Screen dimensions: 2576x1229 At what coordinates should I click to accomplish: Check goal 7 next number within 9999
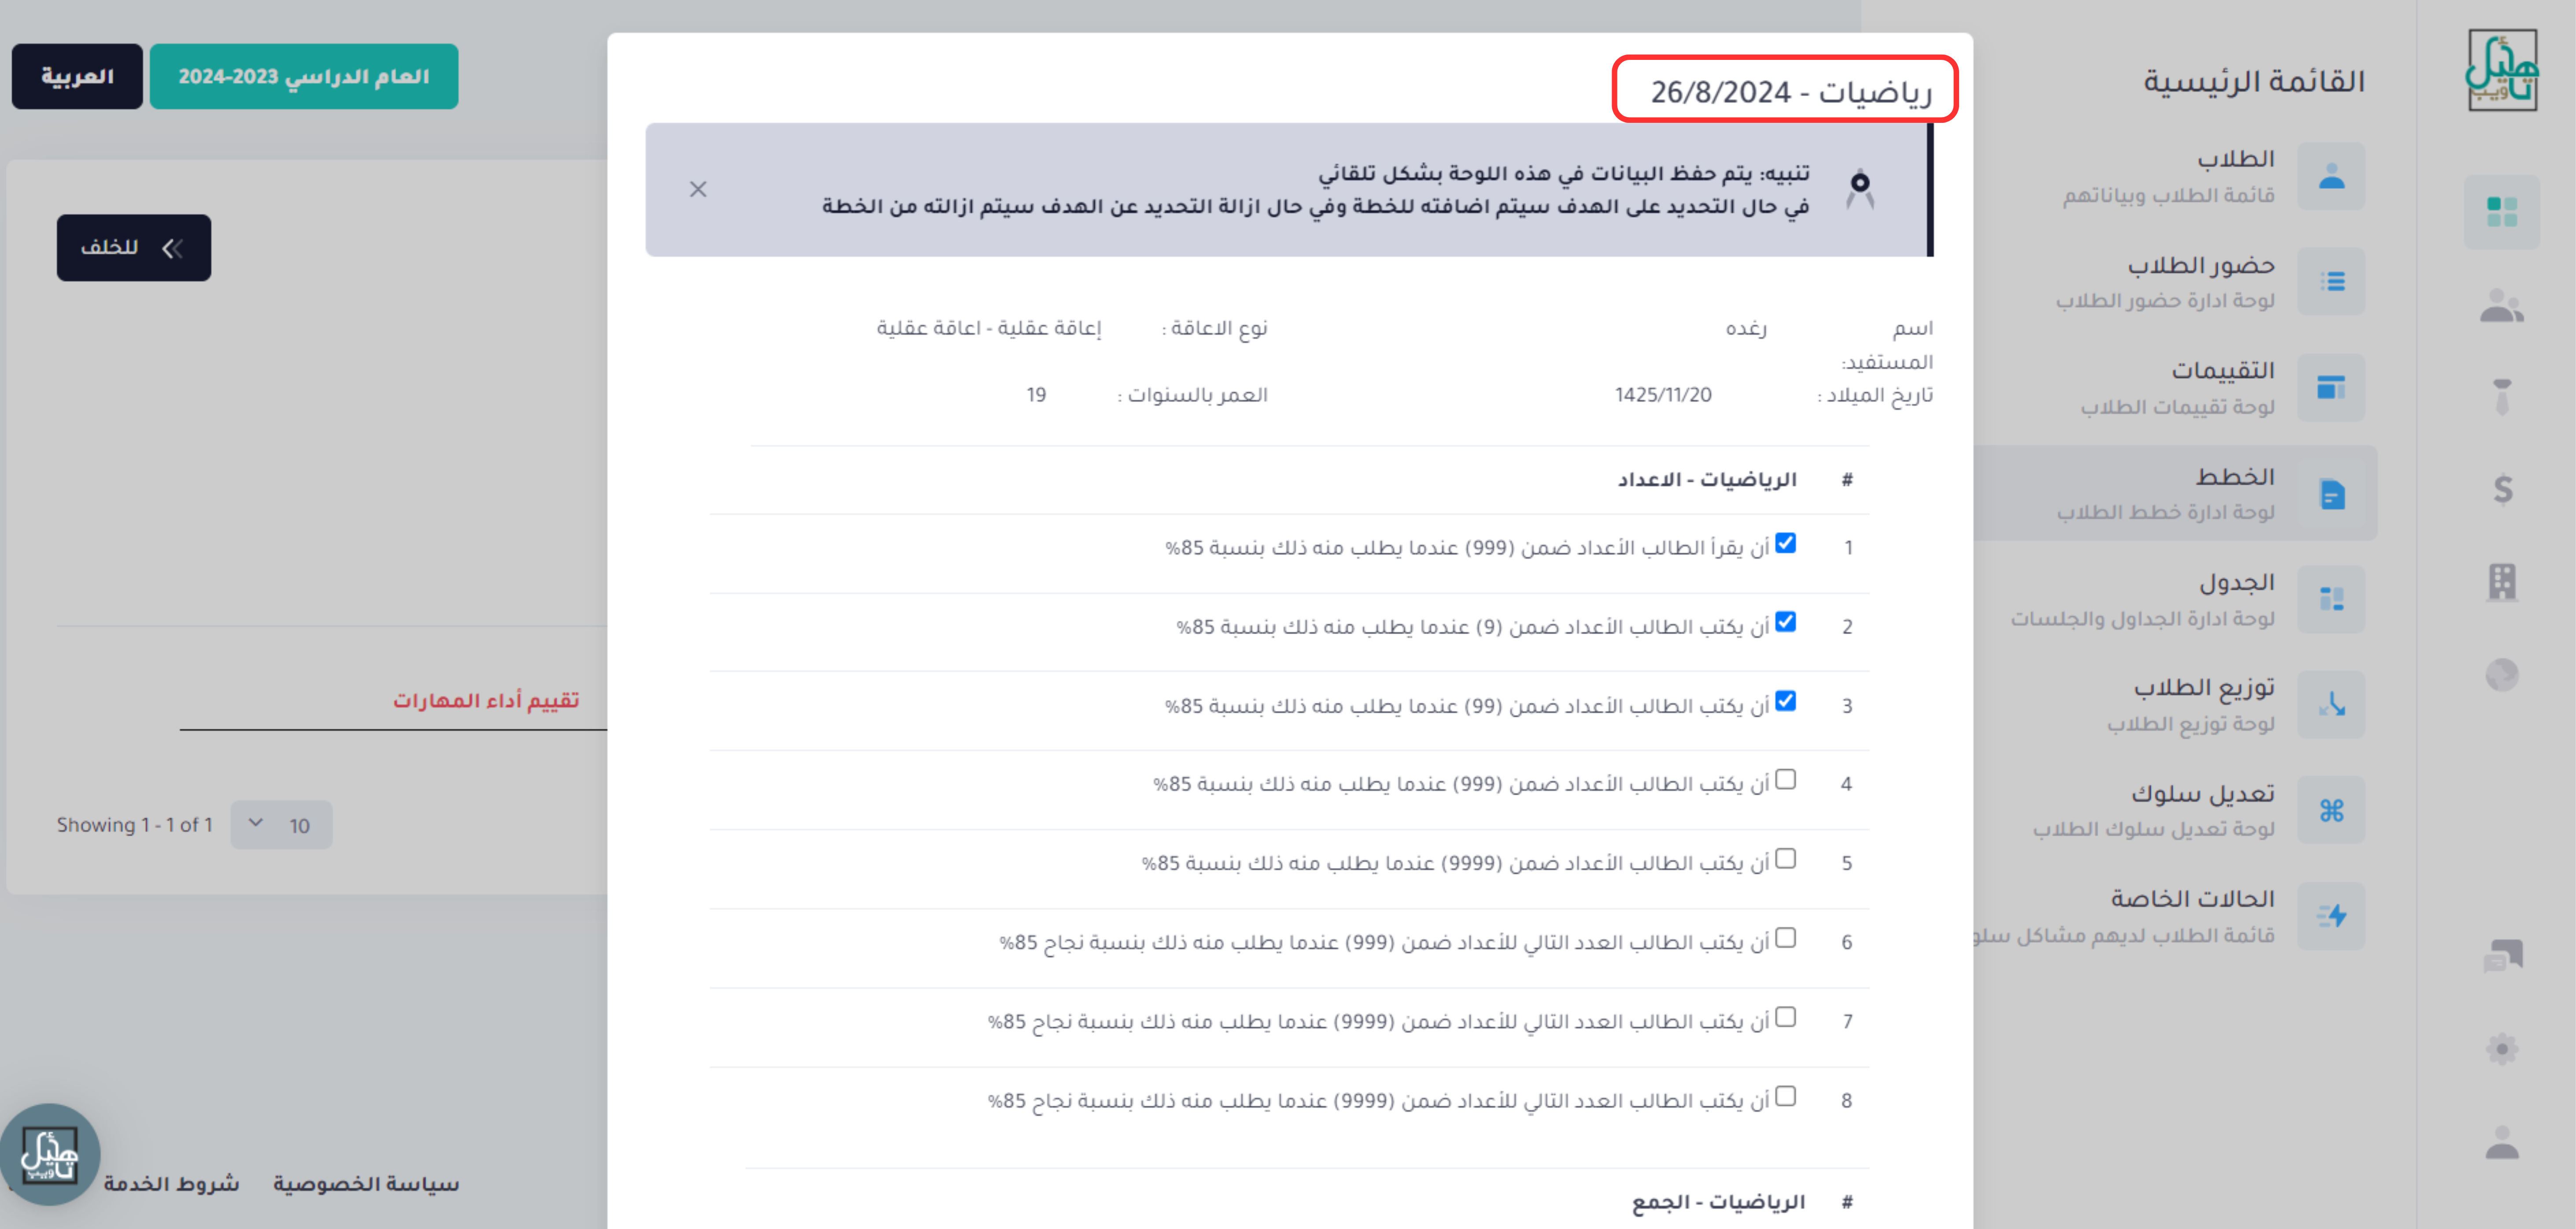coord(1785,1017)
